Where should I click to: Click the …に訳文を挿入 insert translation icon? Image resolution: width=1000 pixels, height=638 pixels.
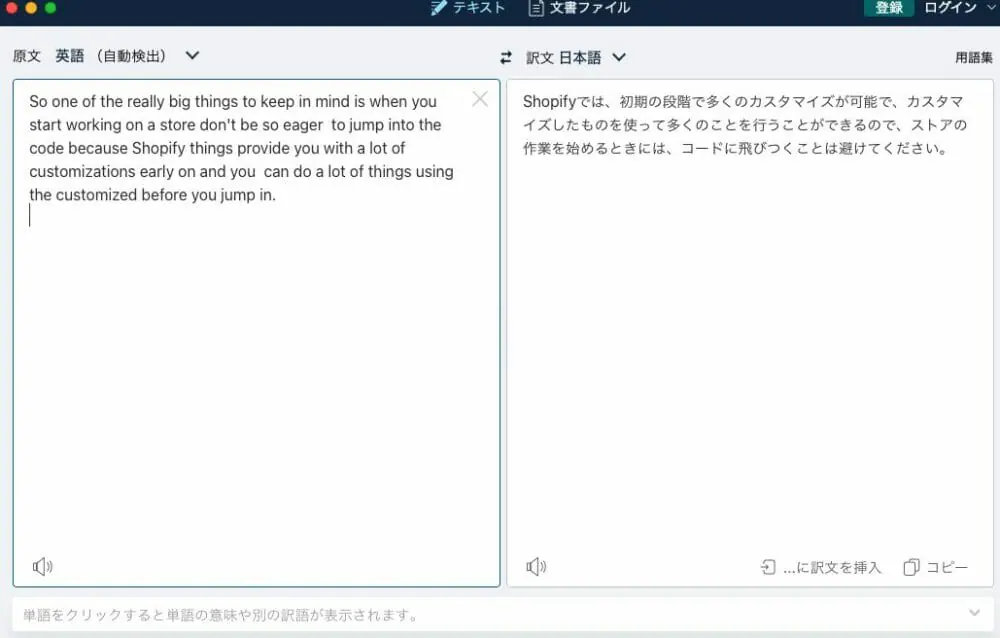[768, 567]
